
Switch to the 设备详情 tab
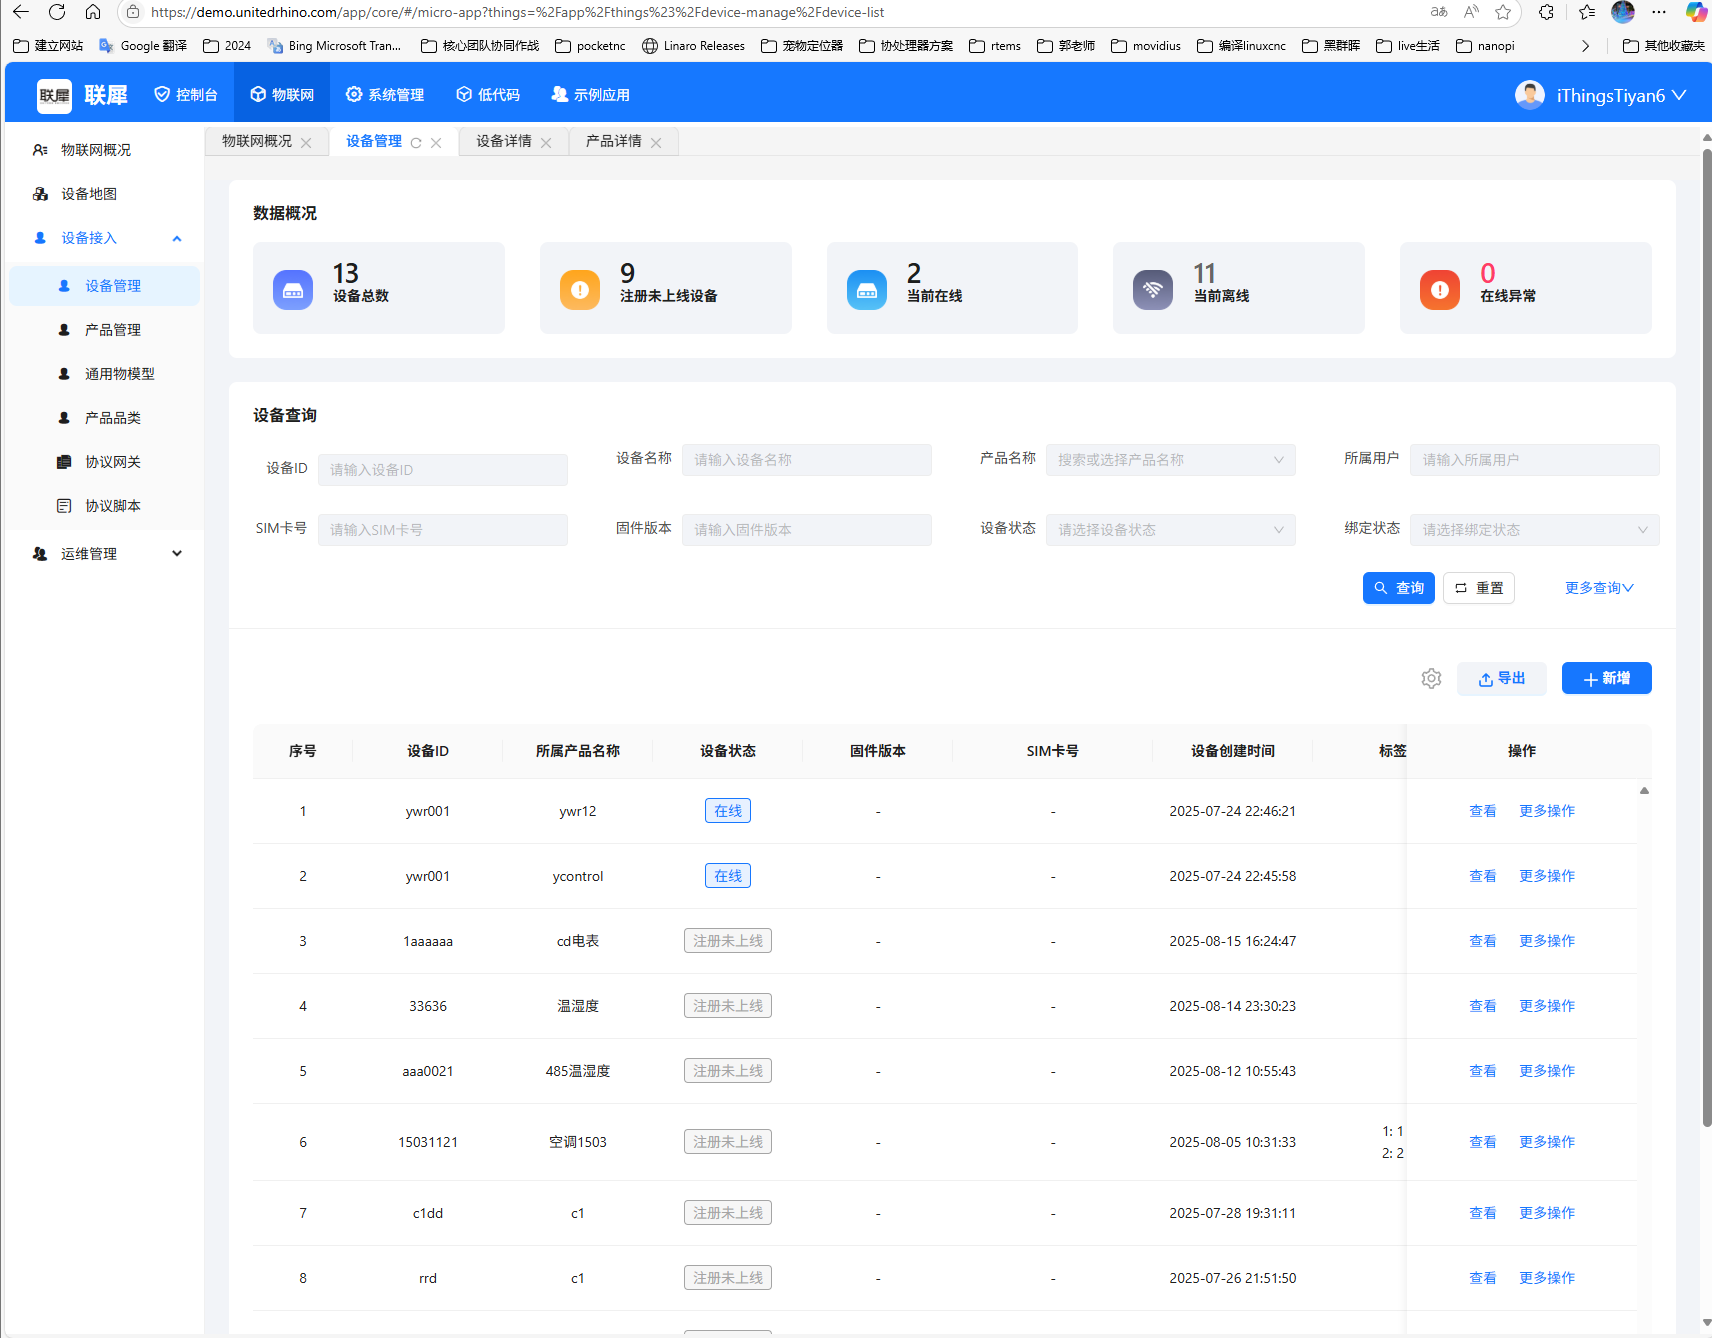pos(504,142)
